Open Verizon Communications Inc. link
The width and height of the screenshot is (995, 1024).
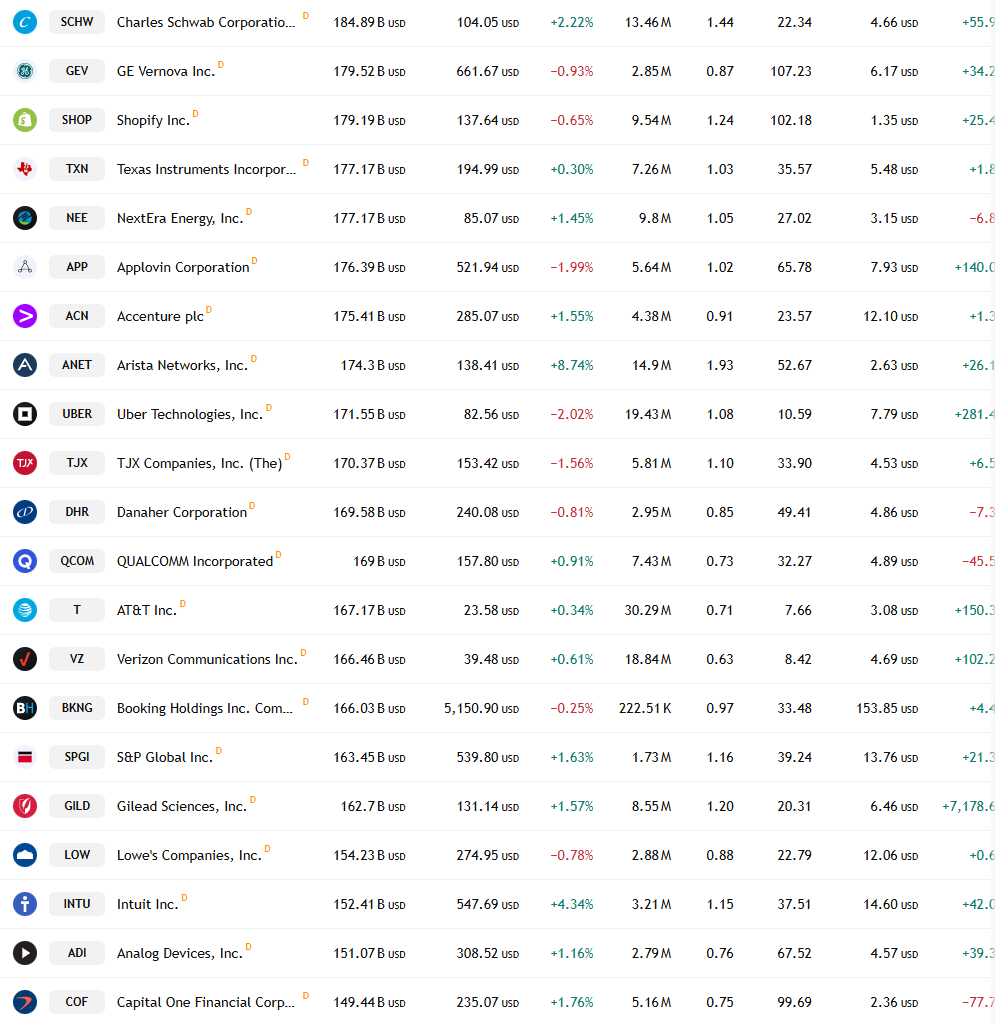(x=207, y=659)
